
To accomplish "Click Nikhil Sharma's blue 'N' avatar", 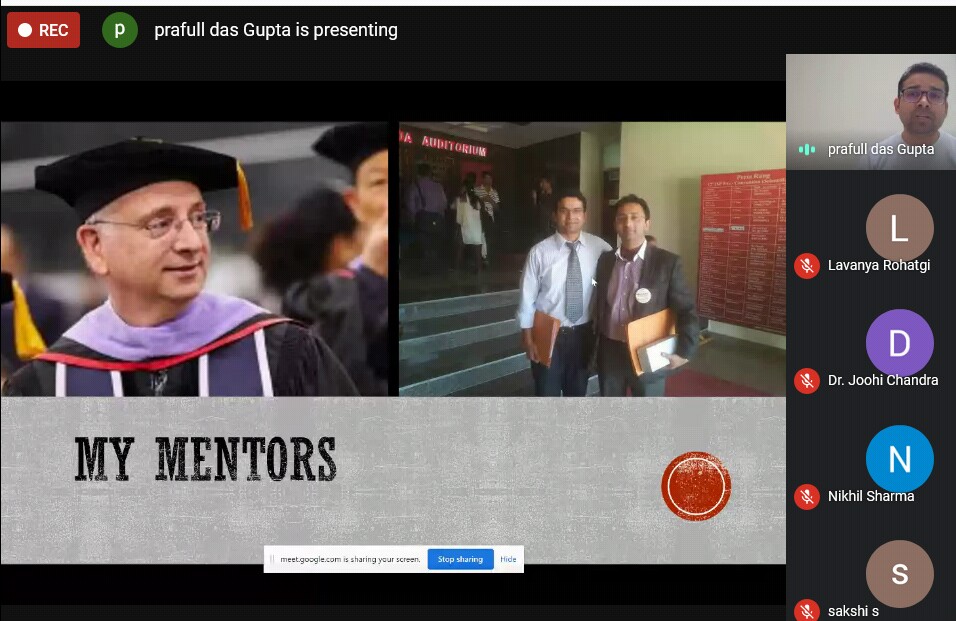I will tap(899, 459).
